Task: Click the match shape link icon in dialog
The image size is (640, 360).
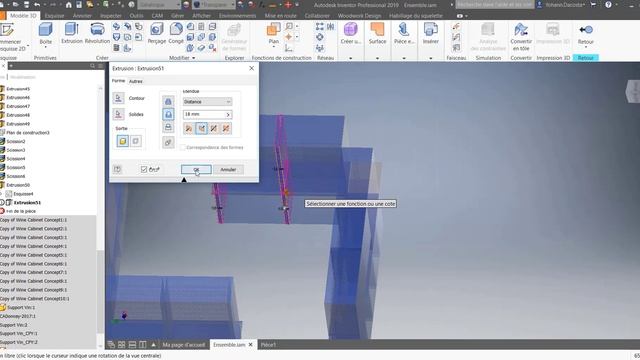Action: click(x=168, y=142)
